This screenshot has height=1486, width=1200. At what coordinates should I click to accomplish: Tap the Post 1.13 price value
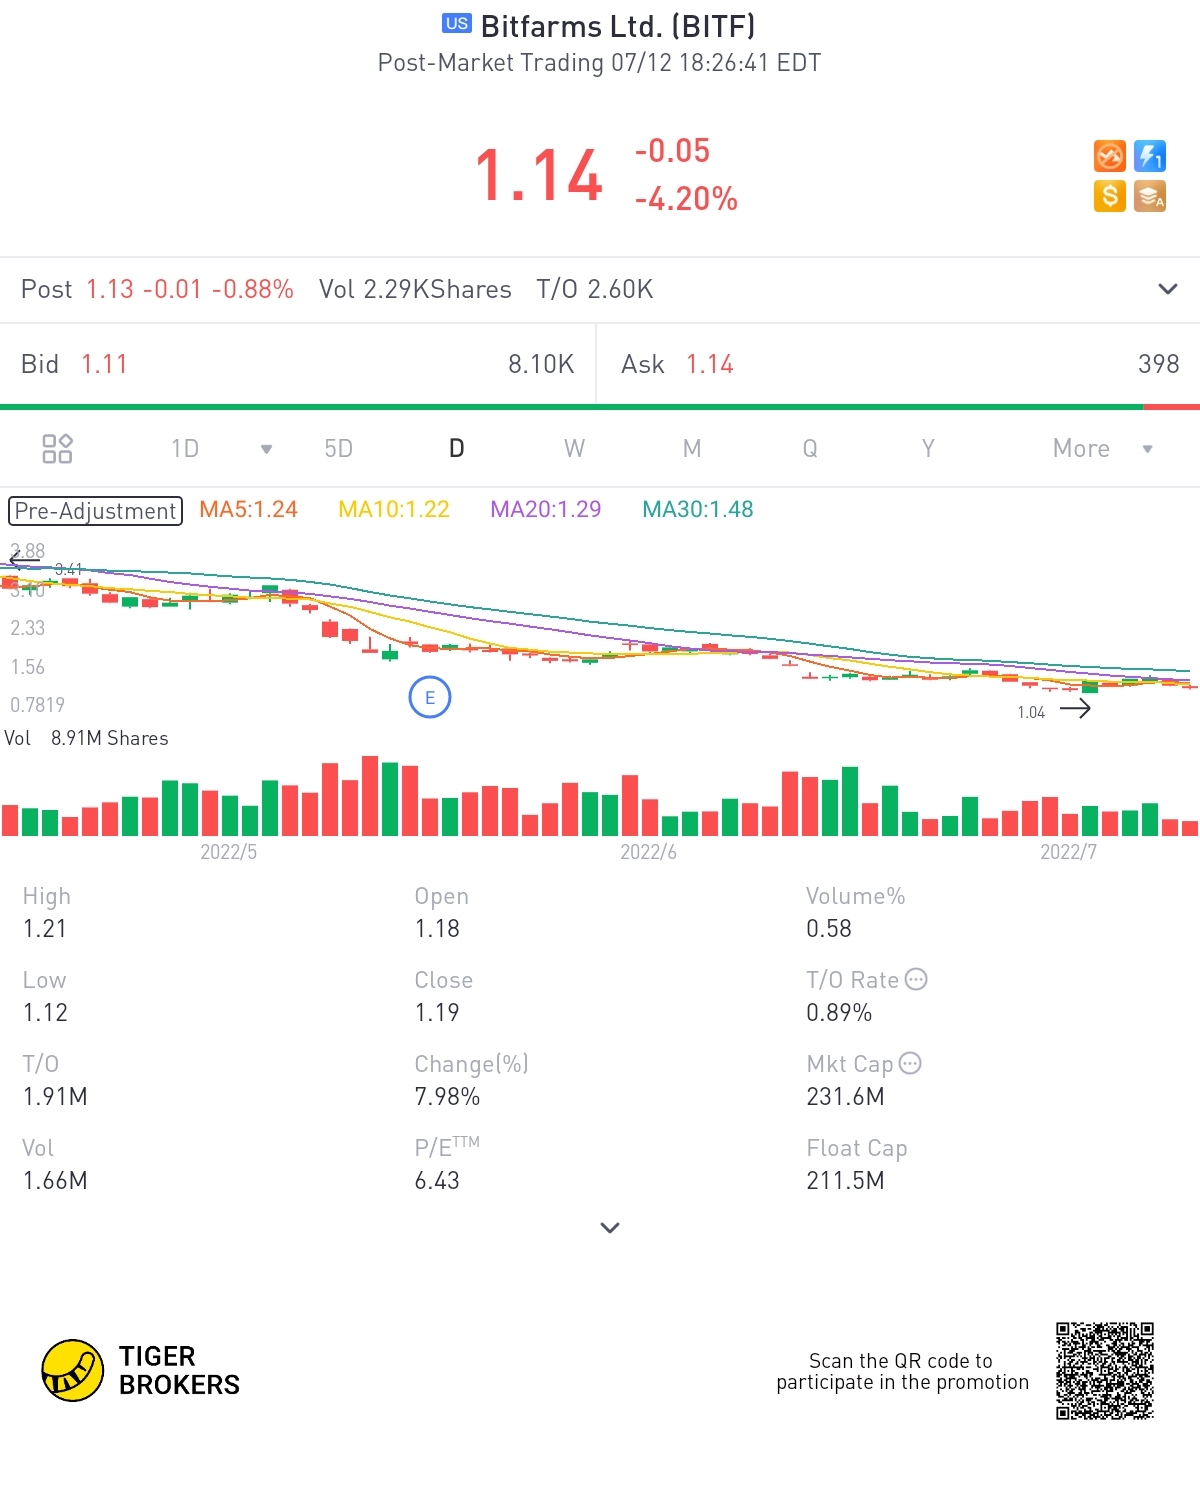110,289
